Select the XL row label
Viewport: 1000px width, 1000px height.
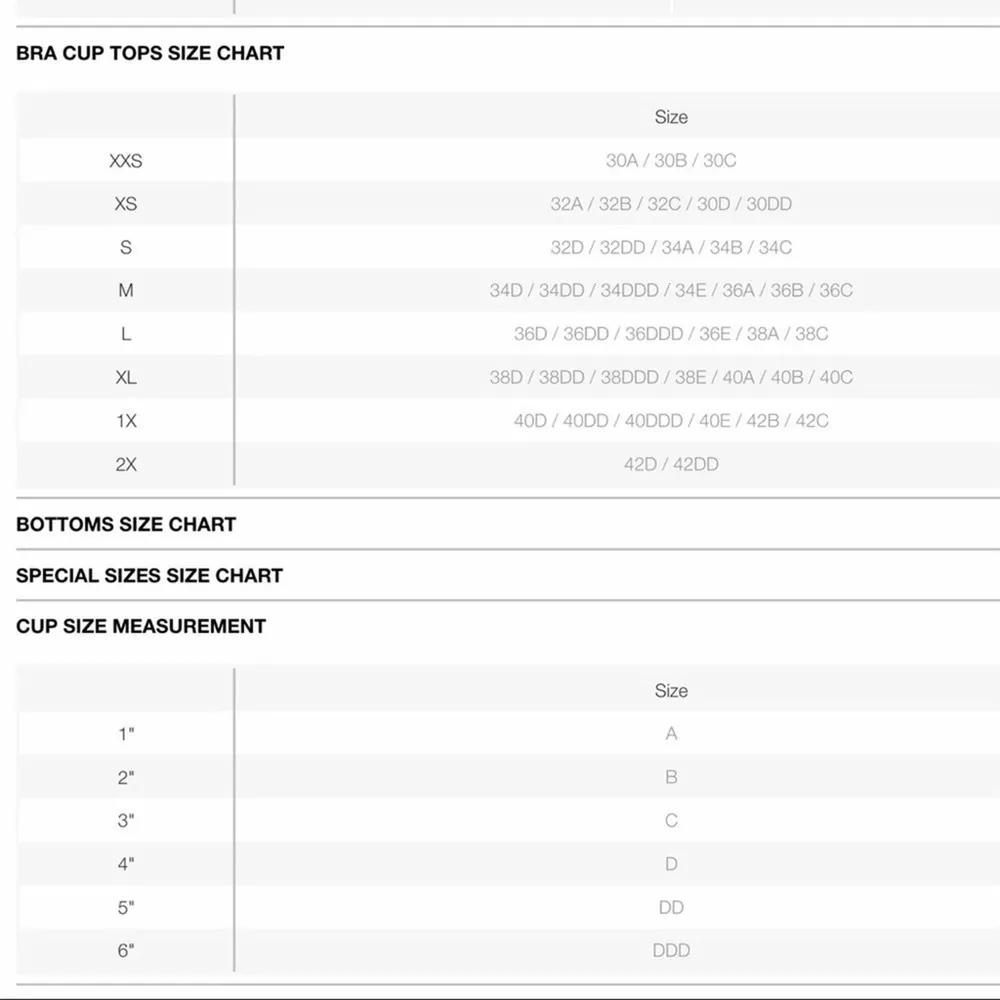click(126, 378)
